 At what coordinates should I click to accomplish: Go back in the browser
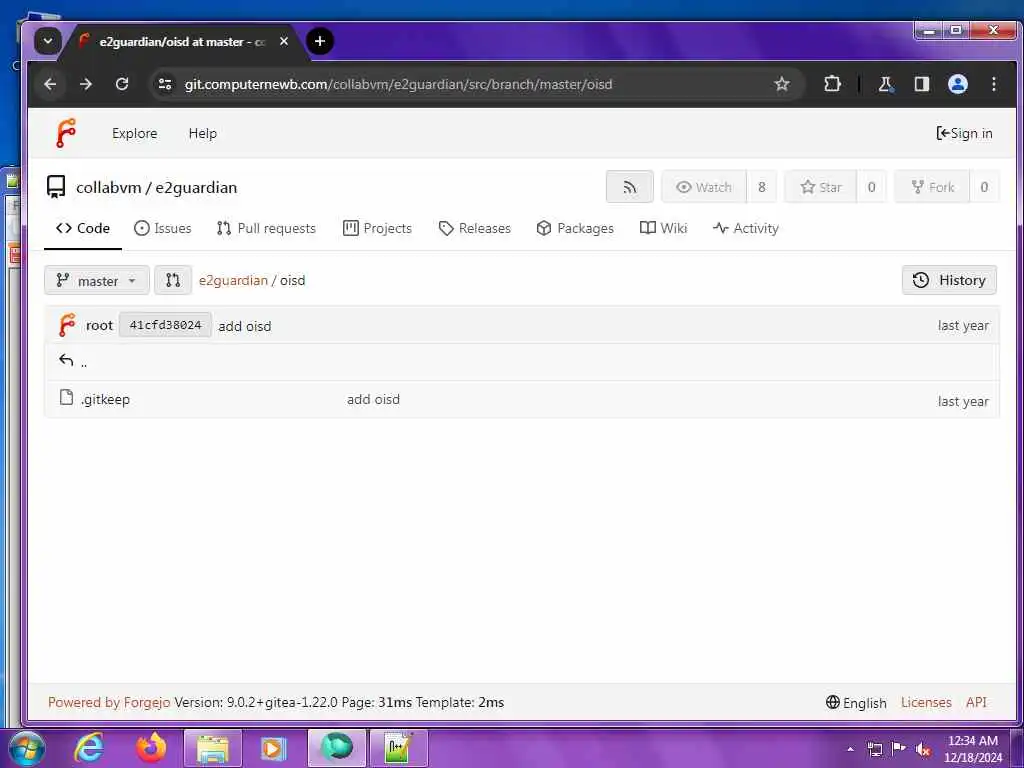pyautogui.click(x=50, y=84)
